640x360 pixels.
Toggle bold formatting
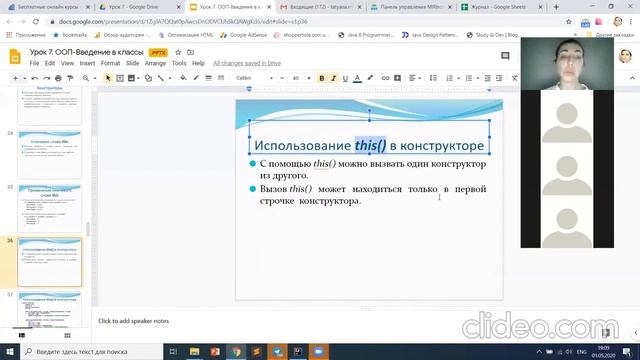point(322,78)
